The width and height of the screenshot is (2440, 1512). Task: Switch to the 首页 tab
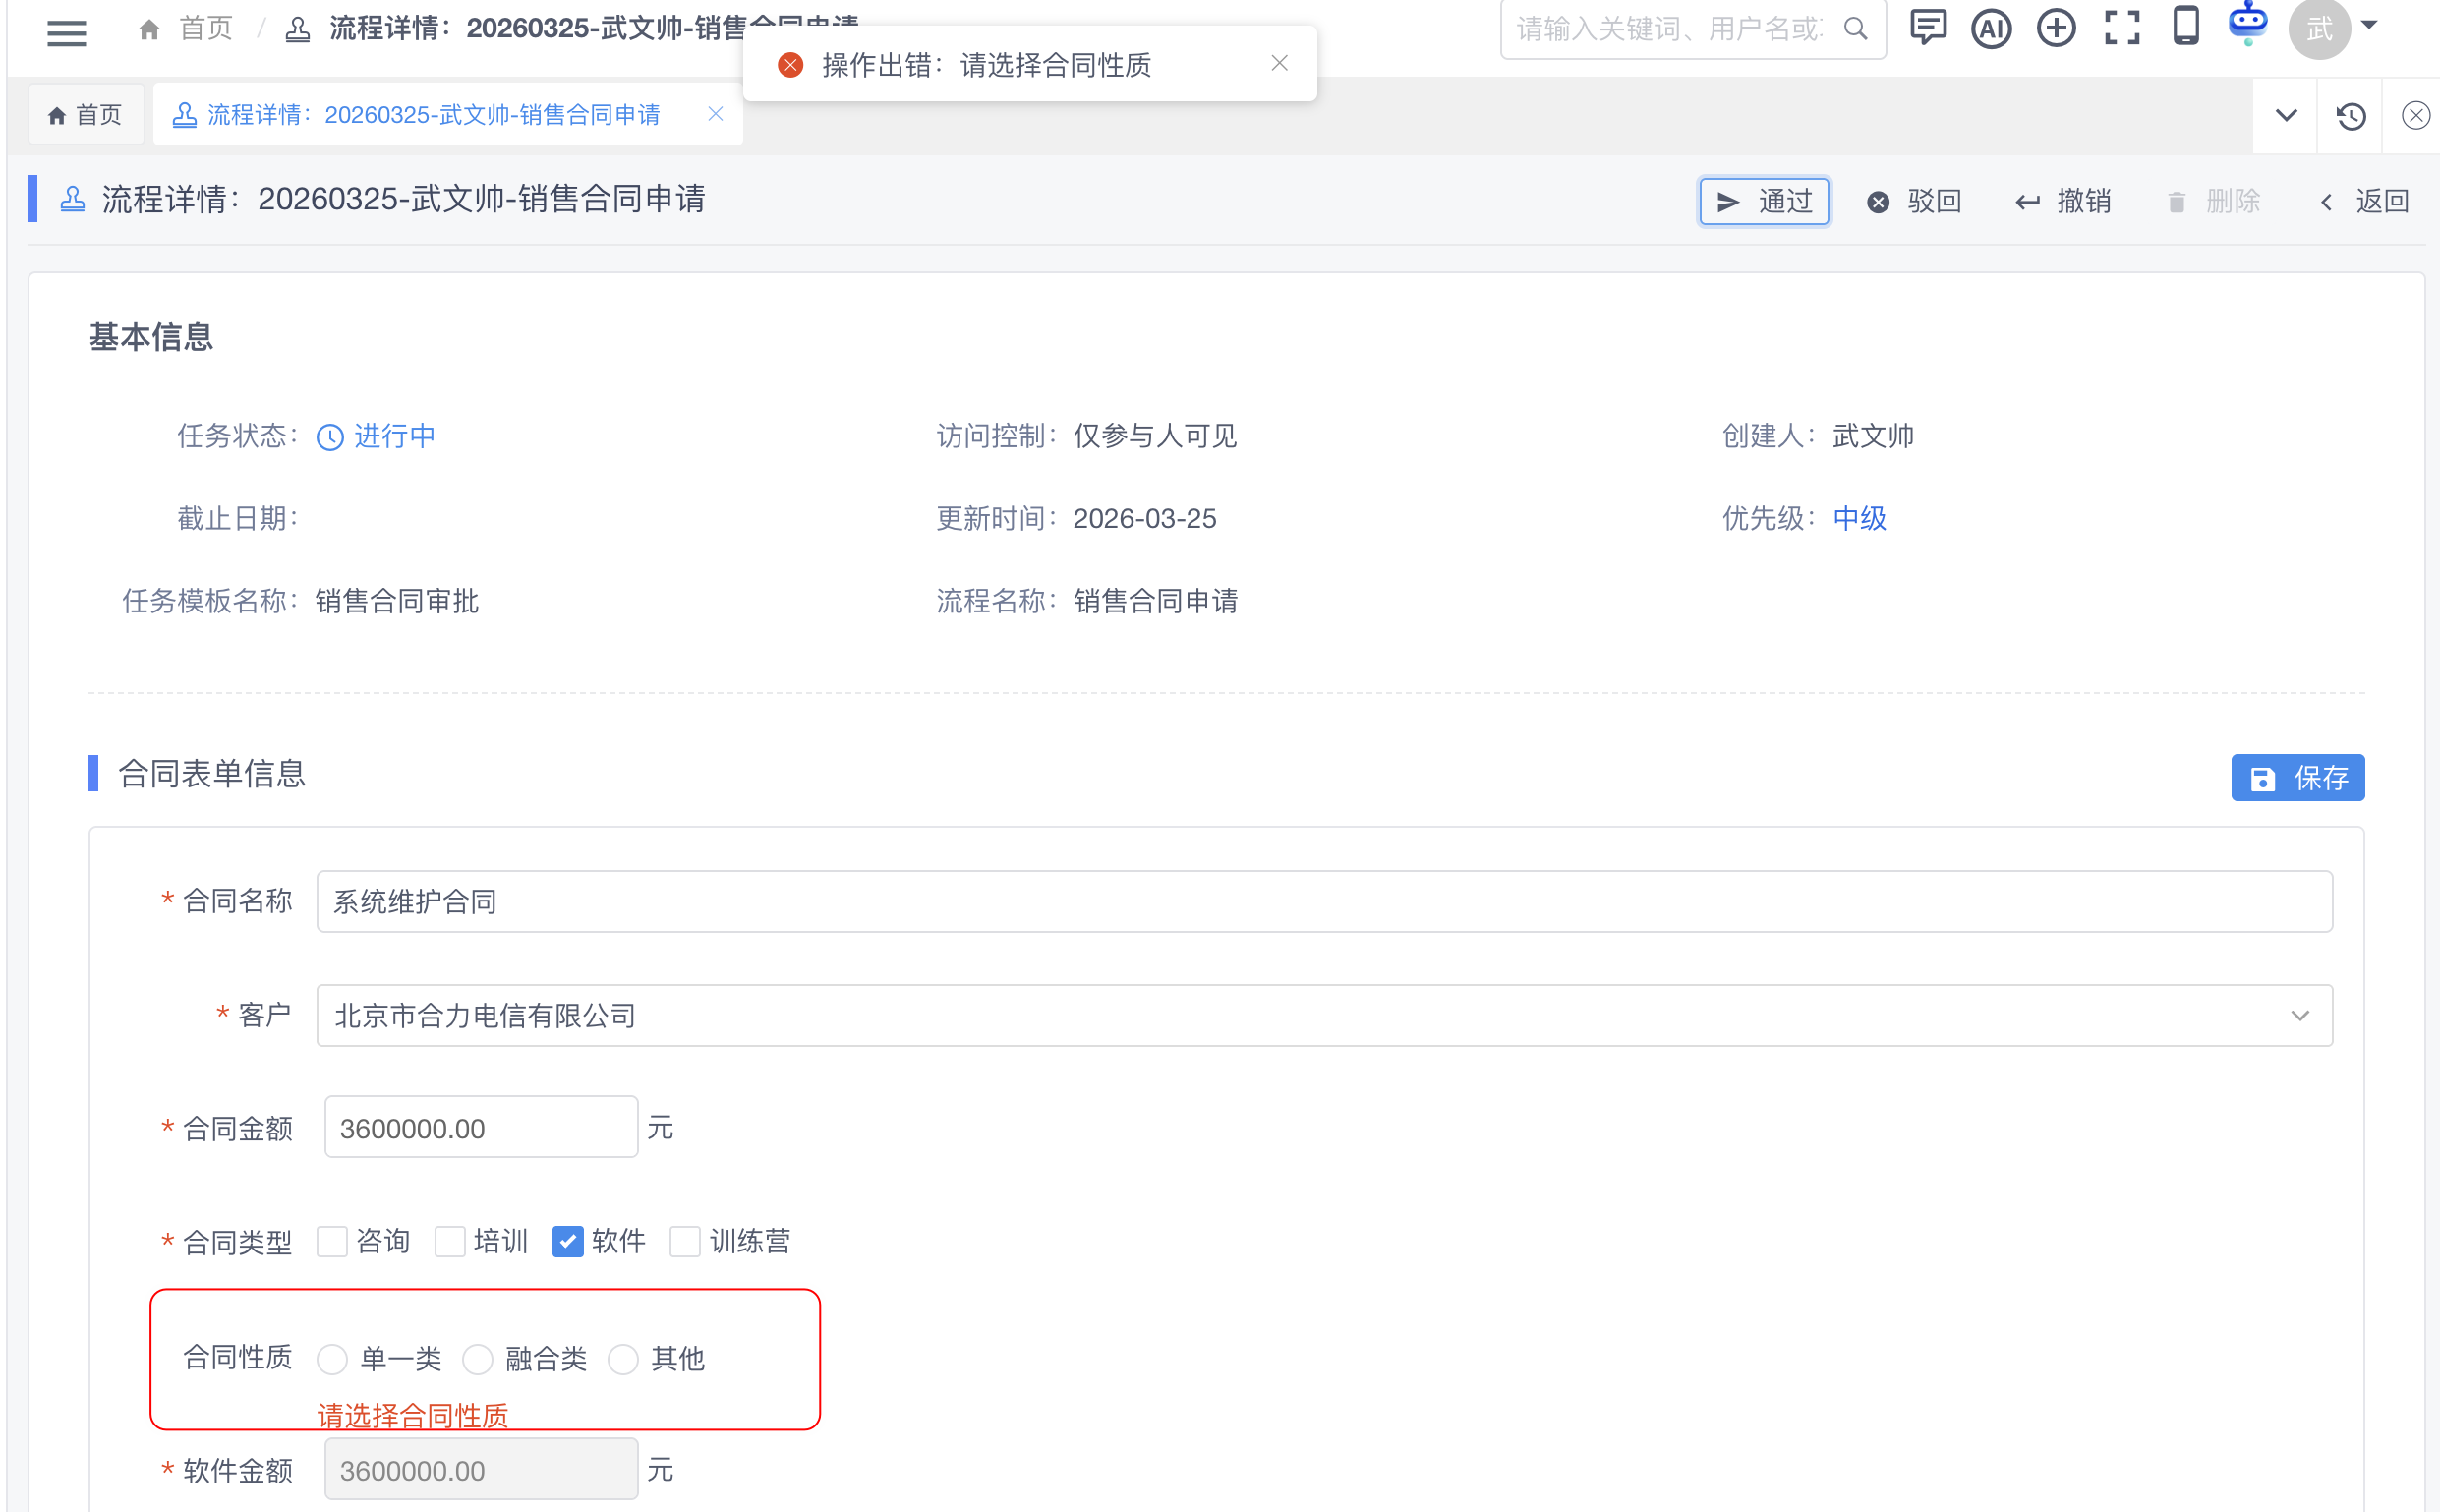click(x=86, y=116)
